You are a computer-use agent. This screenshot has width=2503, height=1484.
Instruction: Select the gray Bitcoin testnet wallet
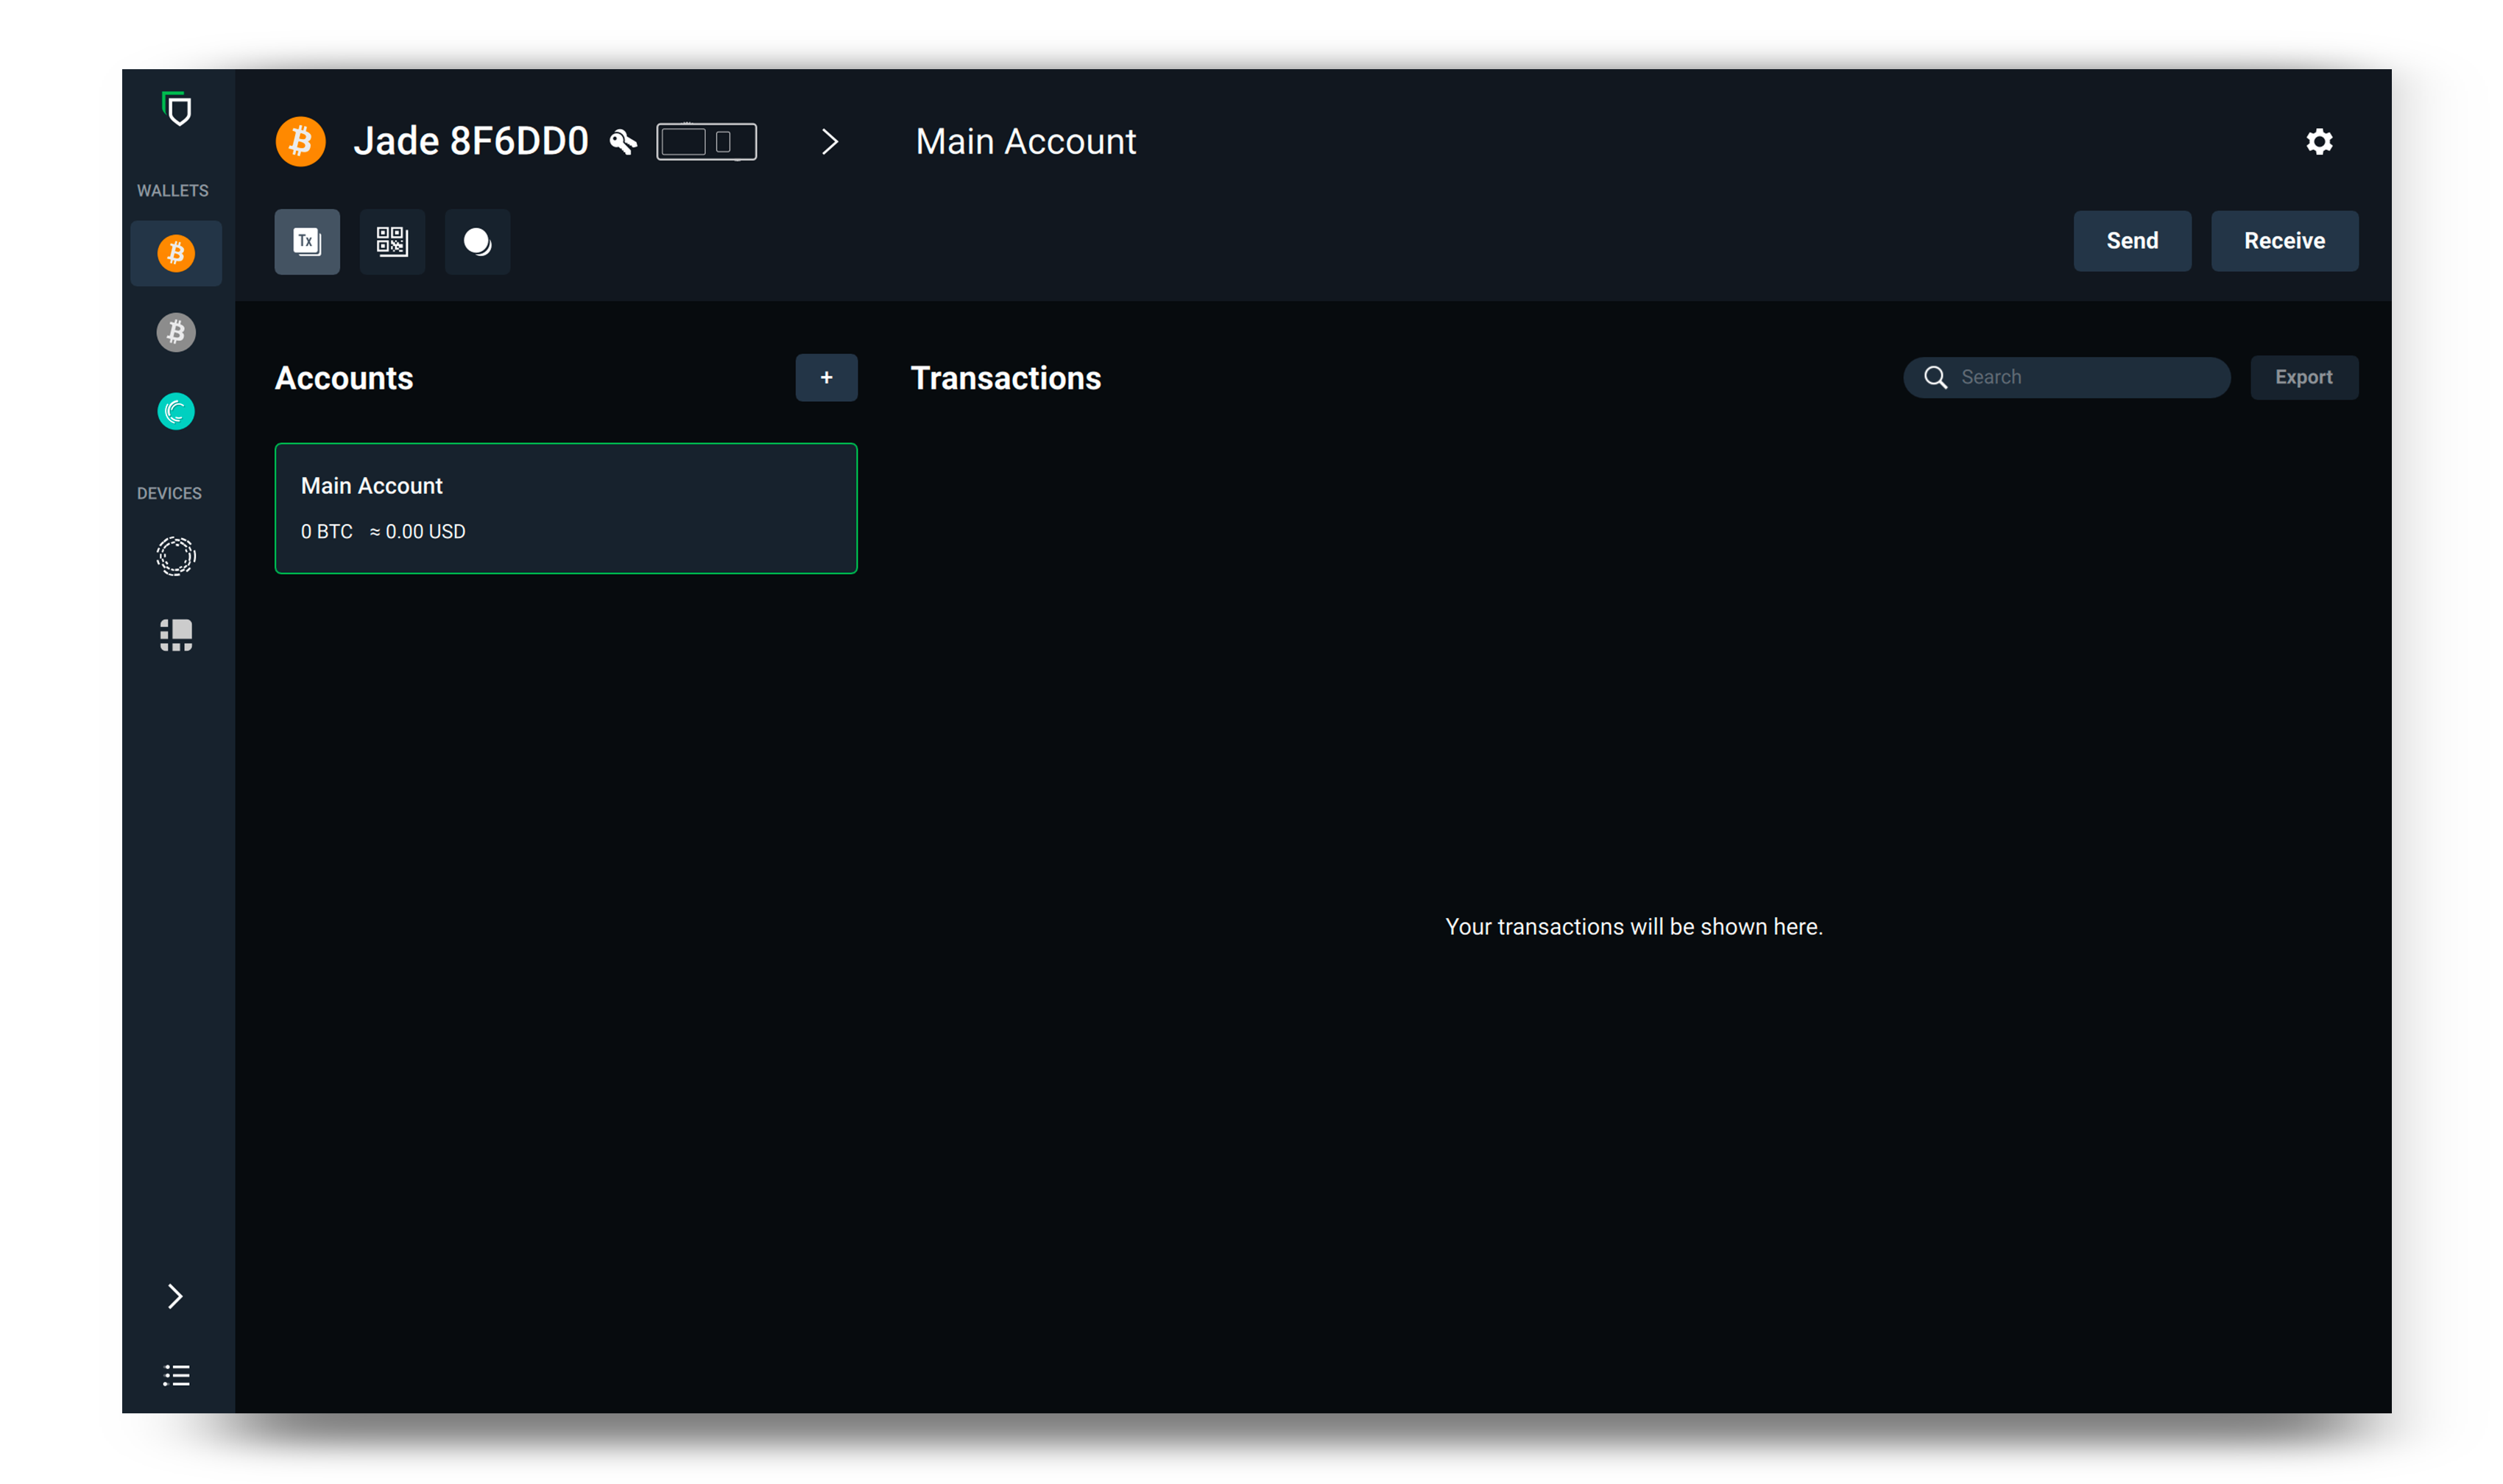176,332
